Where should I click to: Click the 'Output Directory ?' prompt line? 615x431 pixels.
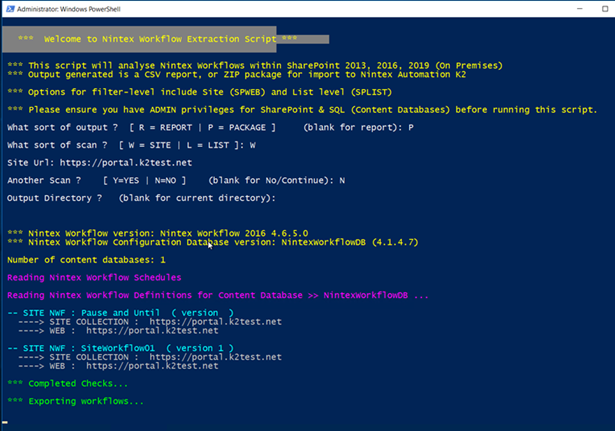coord(141,198)
